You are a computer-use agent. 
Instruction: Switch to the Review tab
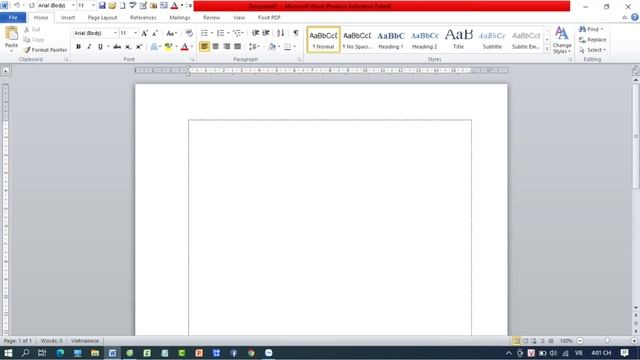[x=211, y=18]
